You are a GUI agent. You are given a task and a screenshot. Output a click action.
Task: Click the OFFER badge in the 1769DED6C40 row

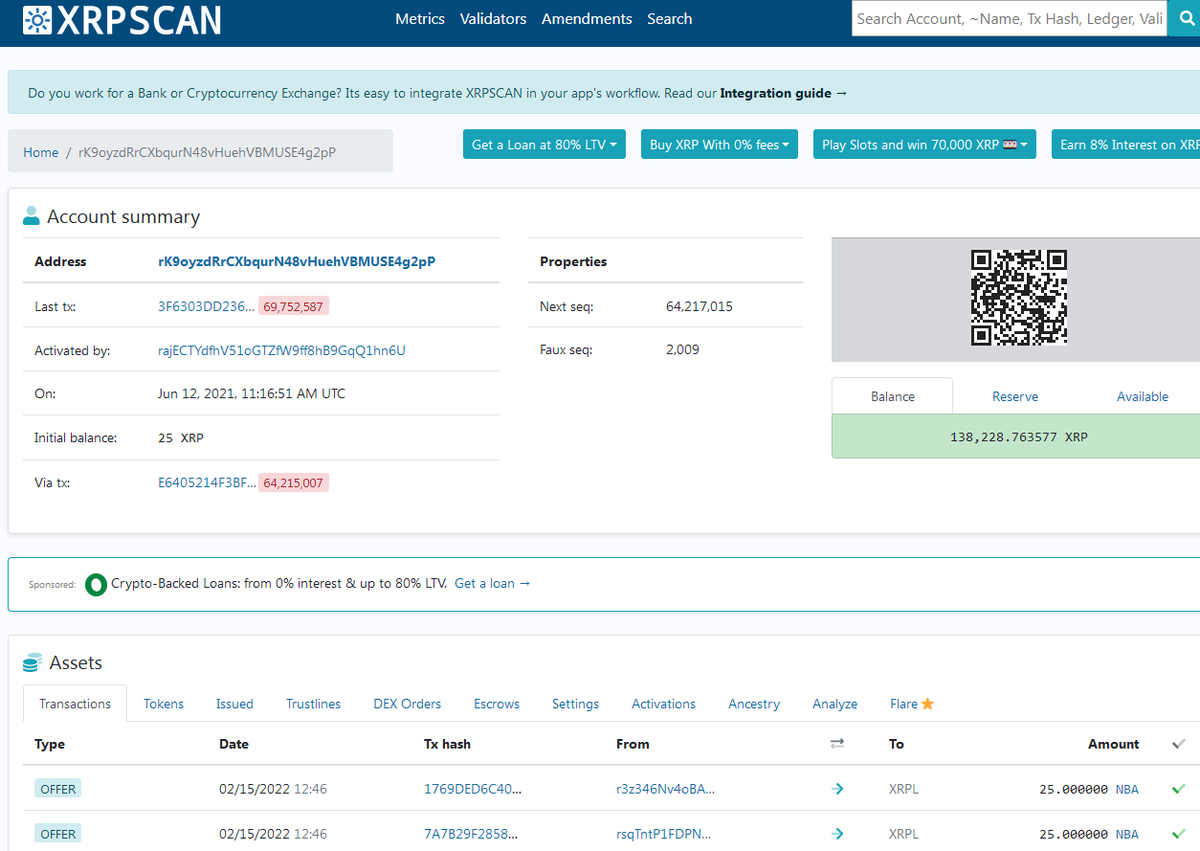pyautogui.click(x=58, y=789)
